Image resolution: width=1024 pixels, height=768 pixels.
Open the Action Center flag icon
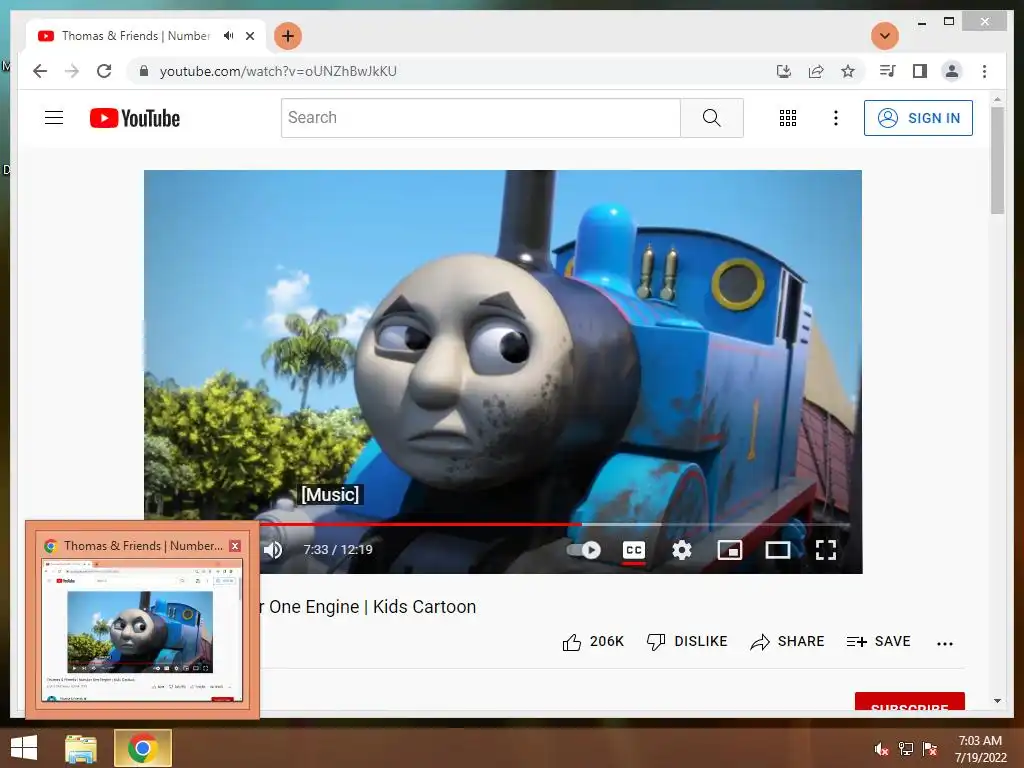click(x=930, y=749)
